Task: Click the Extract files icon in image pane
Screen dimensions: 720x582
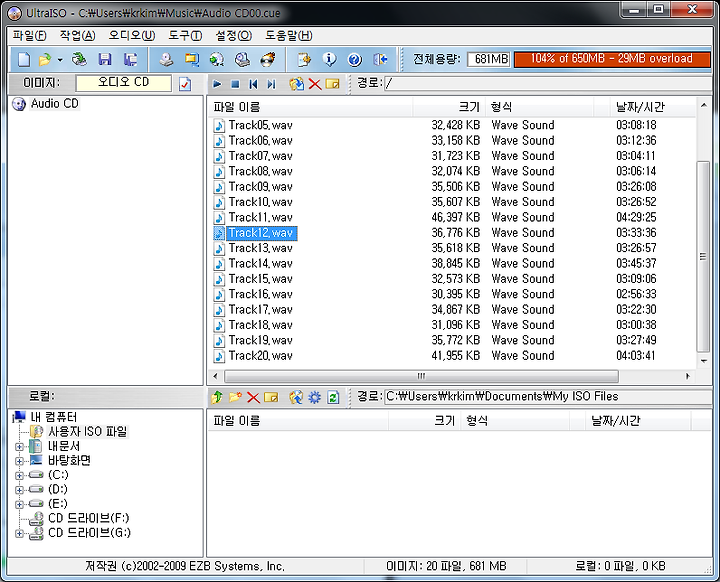Action: pyautogui.click(x=297, y=84)
